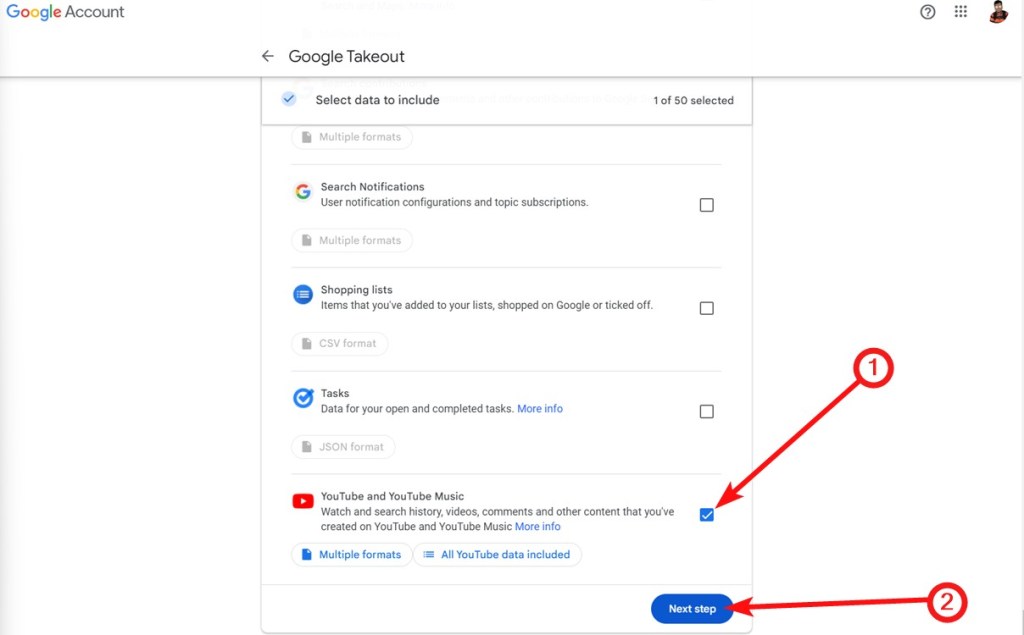Click the Select data to include checkmark
This screenshot has height=635, width=1024.
point(289,99)
